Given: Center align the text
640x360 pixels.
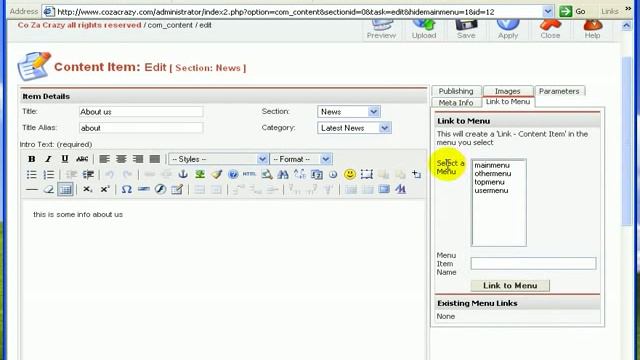Looking at the screenshot, I should click(x=121, y=159).
